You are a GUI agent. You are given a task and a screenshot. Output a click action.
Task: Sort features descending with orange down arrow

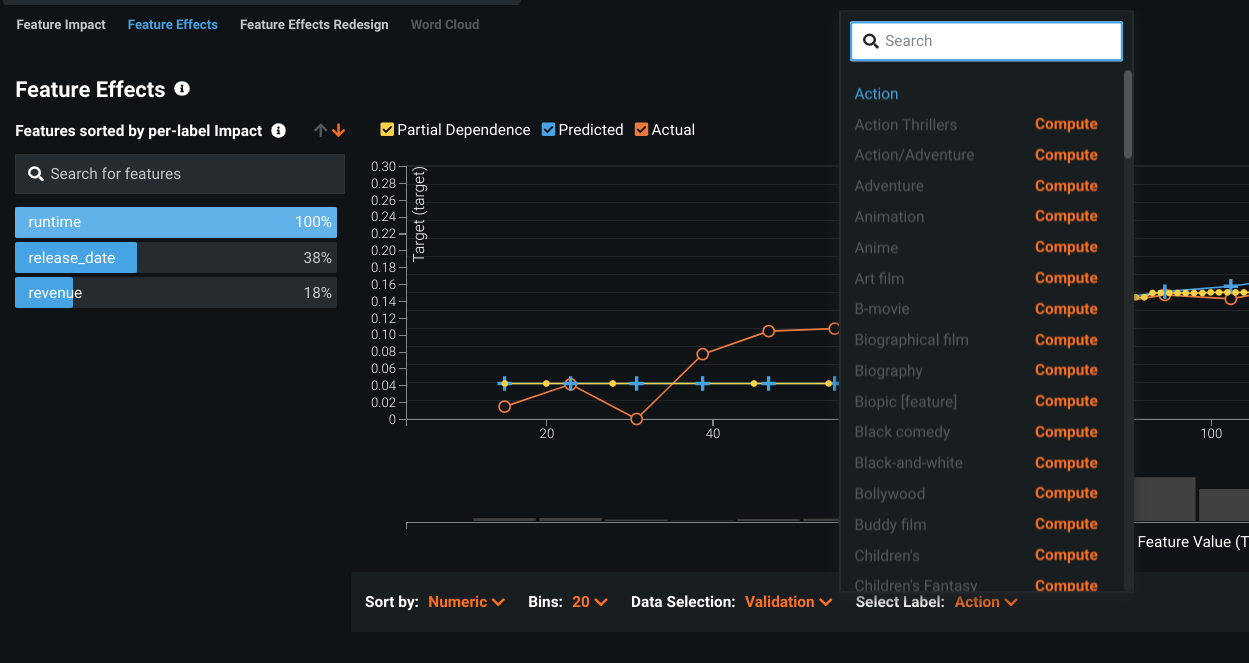tap(338, 131)
